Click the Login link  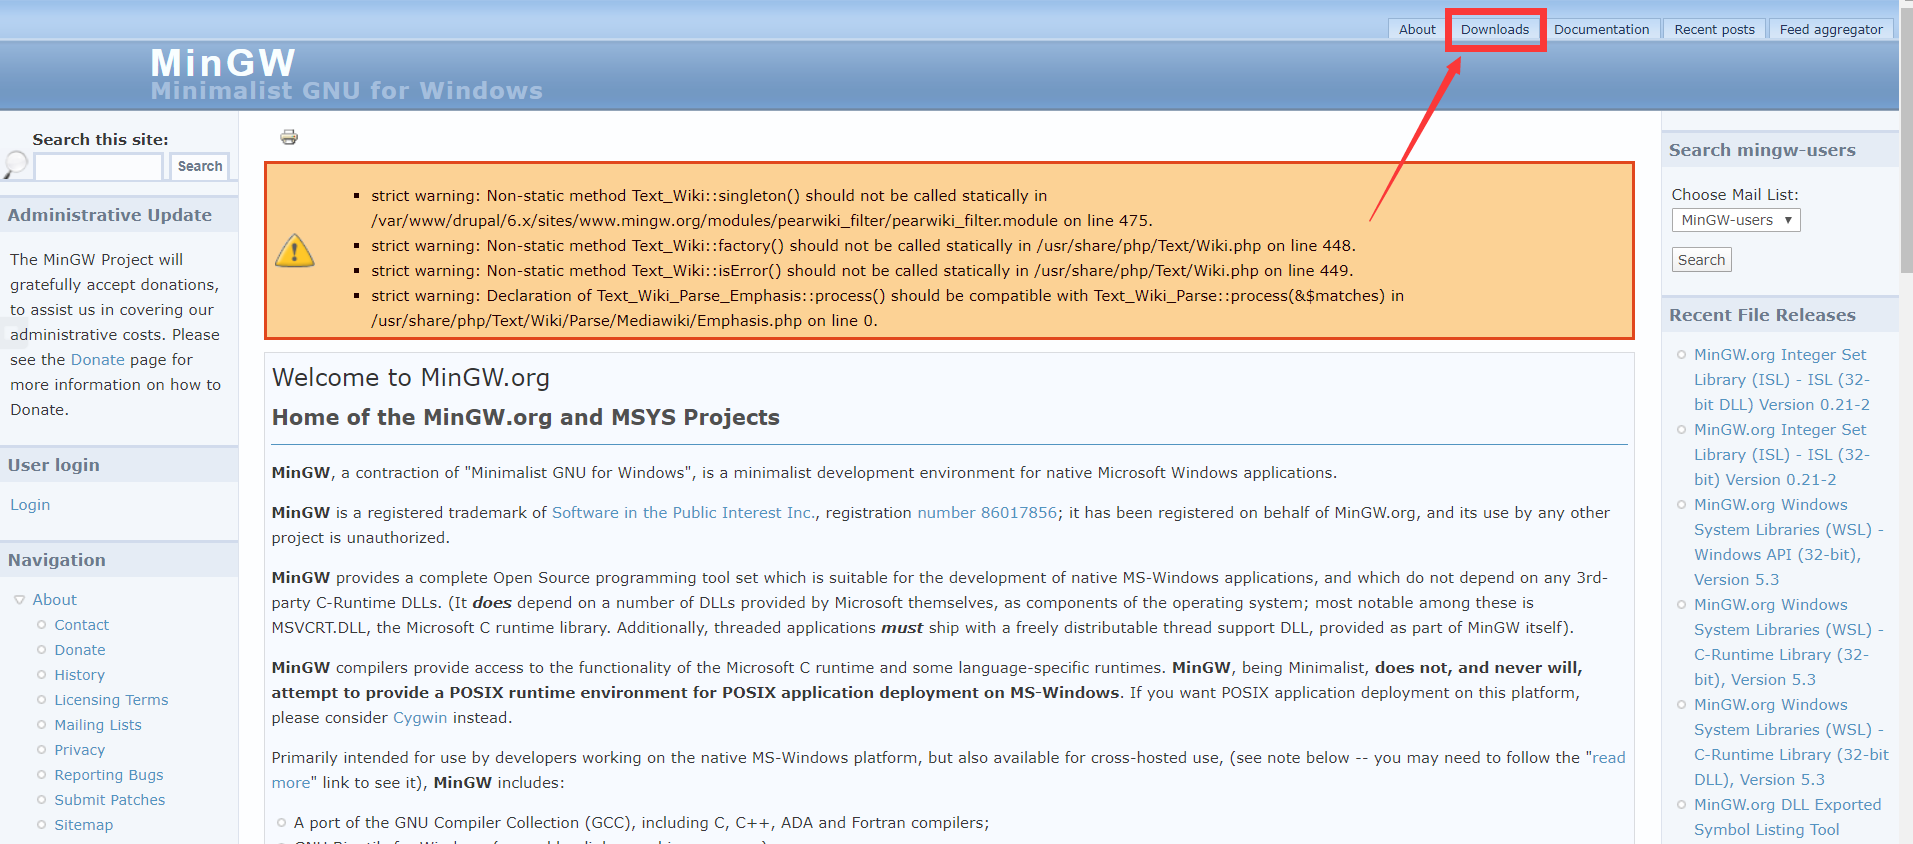(x=30, y=505)
